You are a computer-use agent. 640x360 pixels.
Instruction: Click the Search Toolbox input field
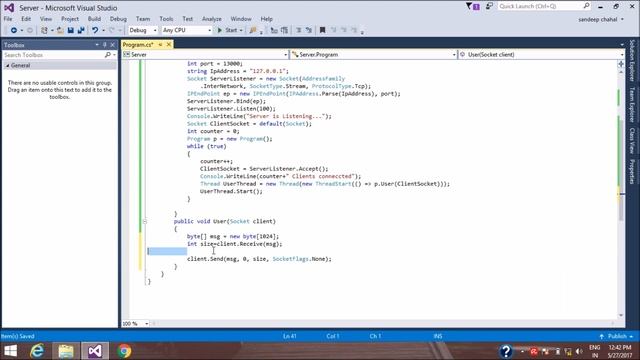click(53, 55)
